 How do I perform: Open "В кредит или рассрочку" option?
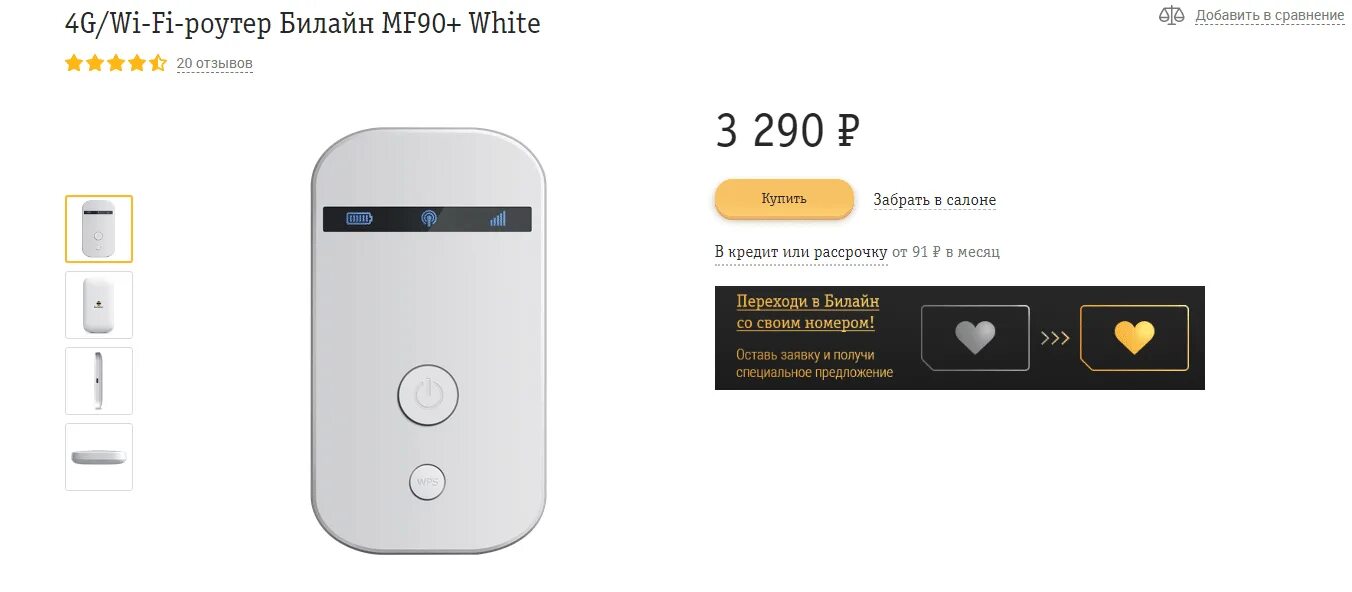[801, 252]
